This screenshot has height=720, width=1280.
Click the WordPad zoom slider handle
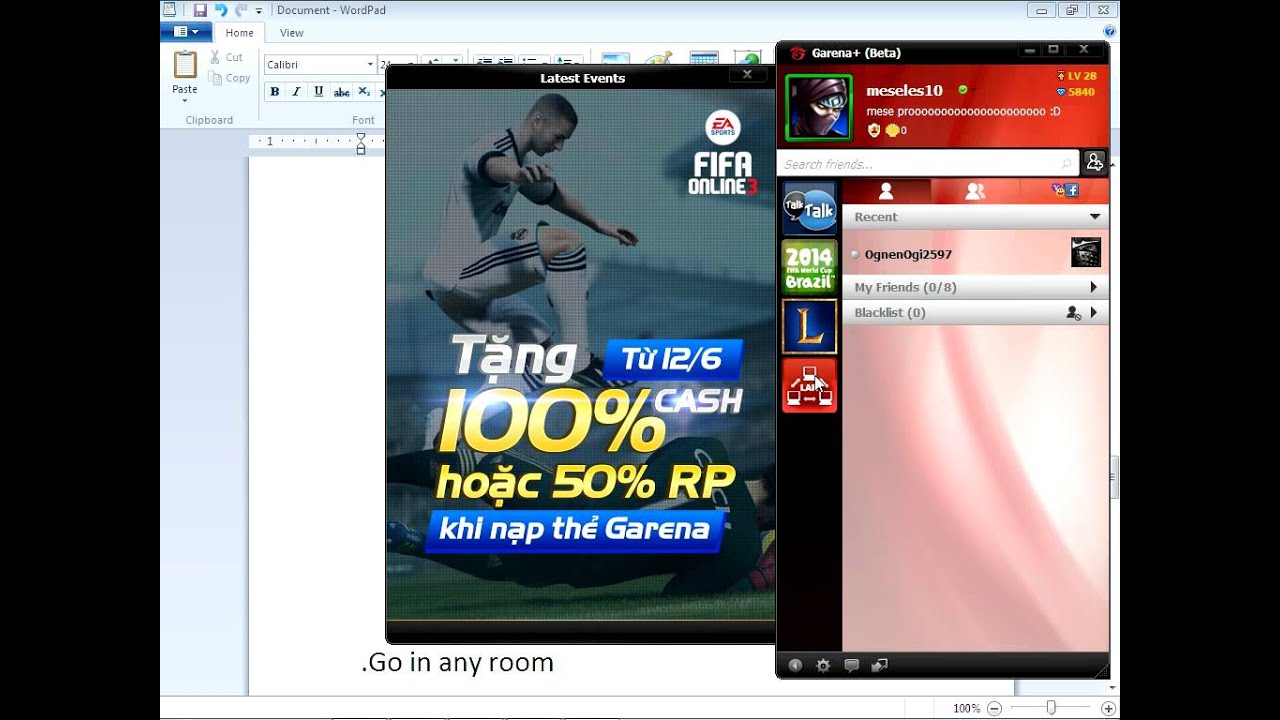pyautogui.click(x=1050, y=708)
